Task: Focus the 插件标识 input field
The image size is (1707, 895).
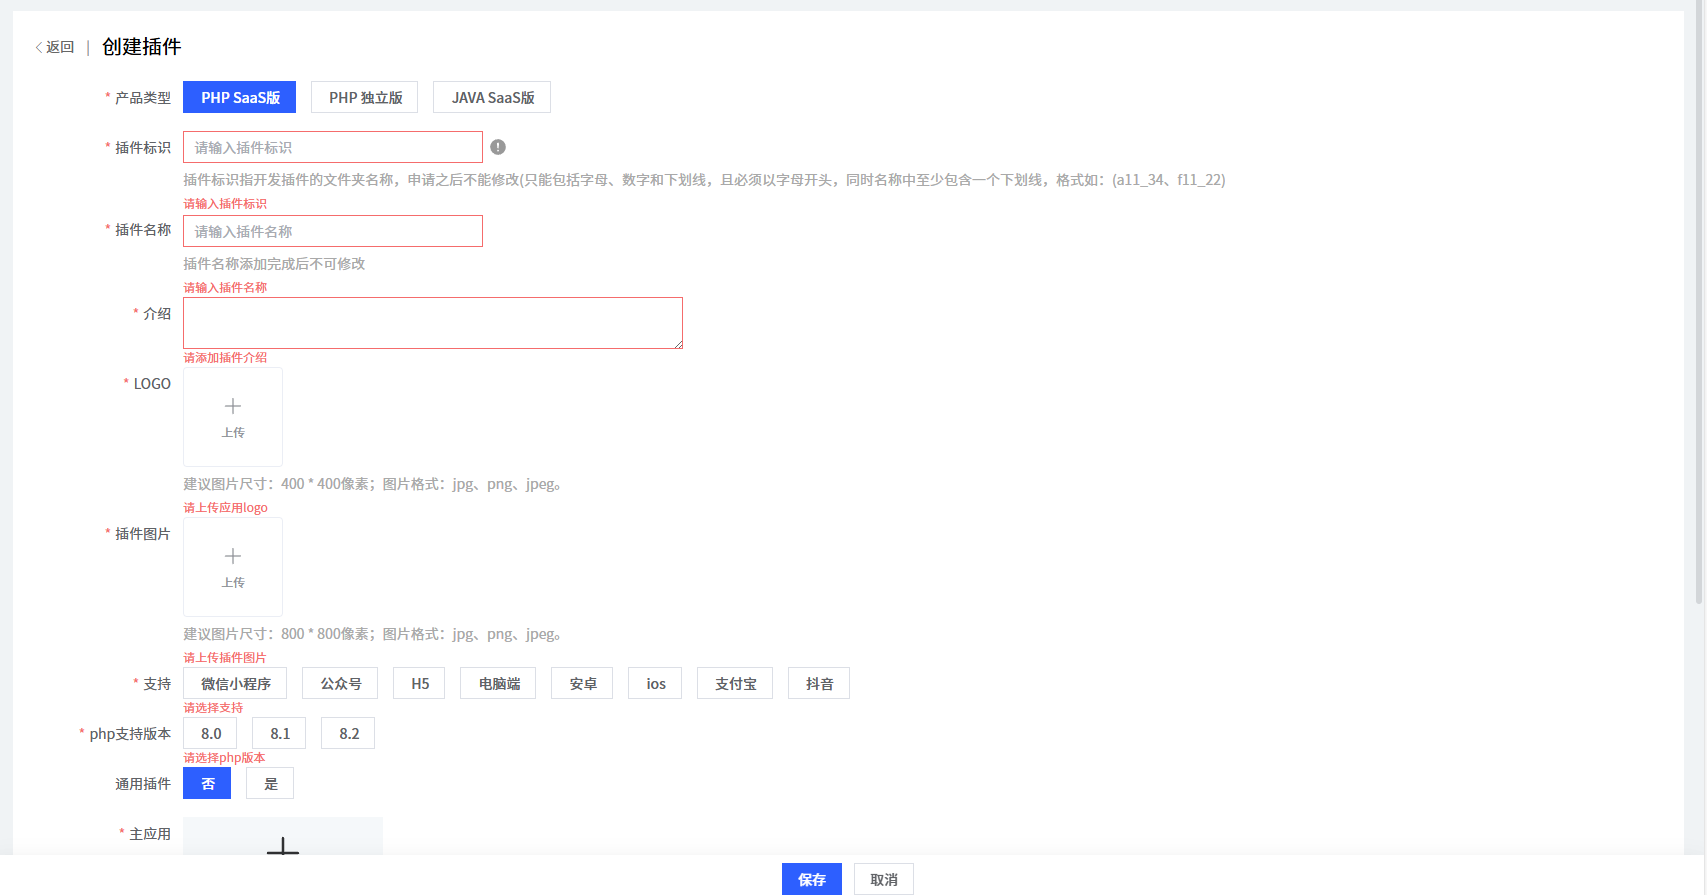Action: pyautogui.click(x=333, y=147)
